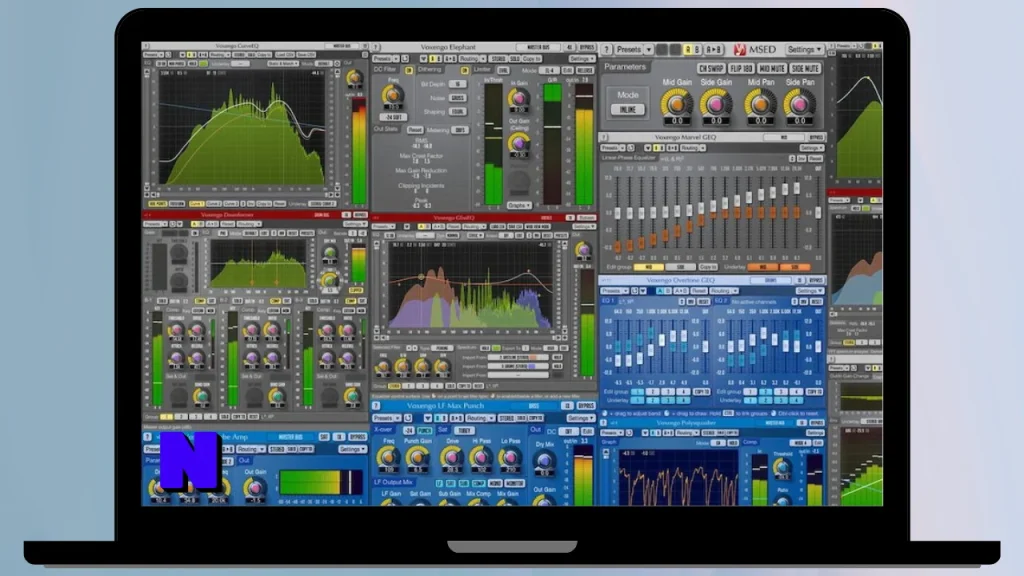The image size is (1024, 576).
Task: Toggle MSED SIDE MUTE
Action: coord(805,68)
